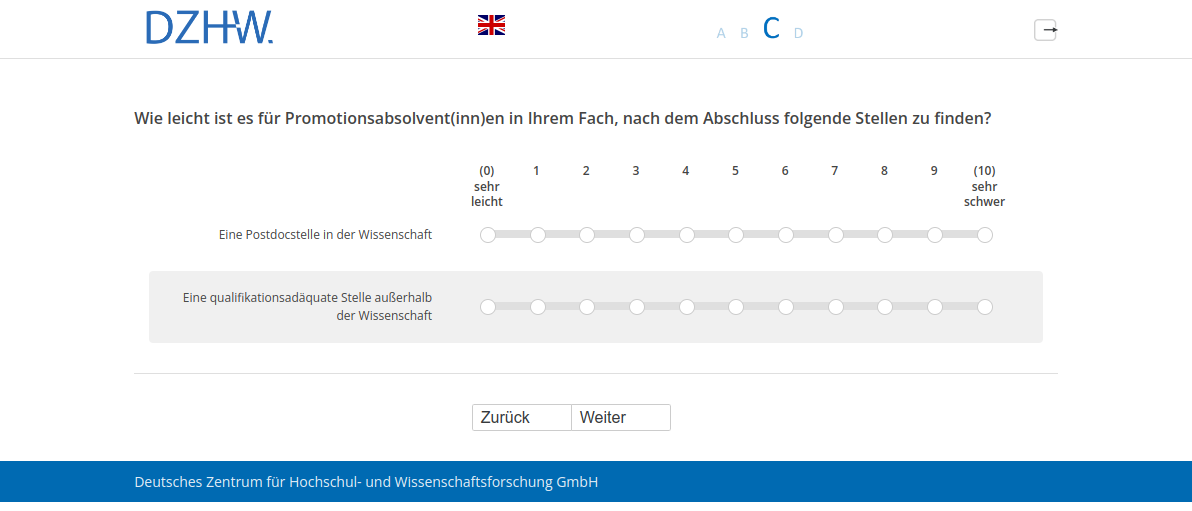Go to section D in progress indicator

pyautogui.click(x=798, y=33)
